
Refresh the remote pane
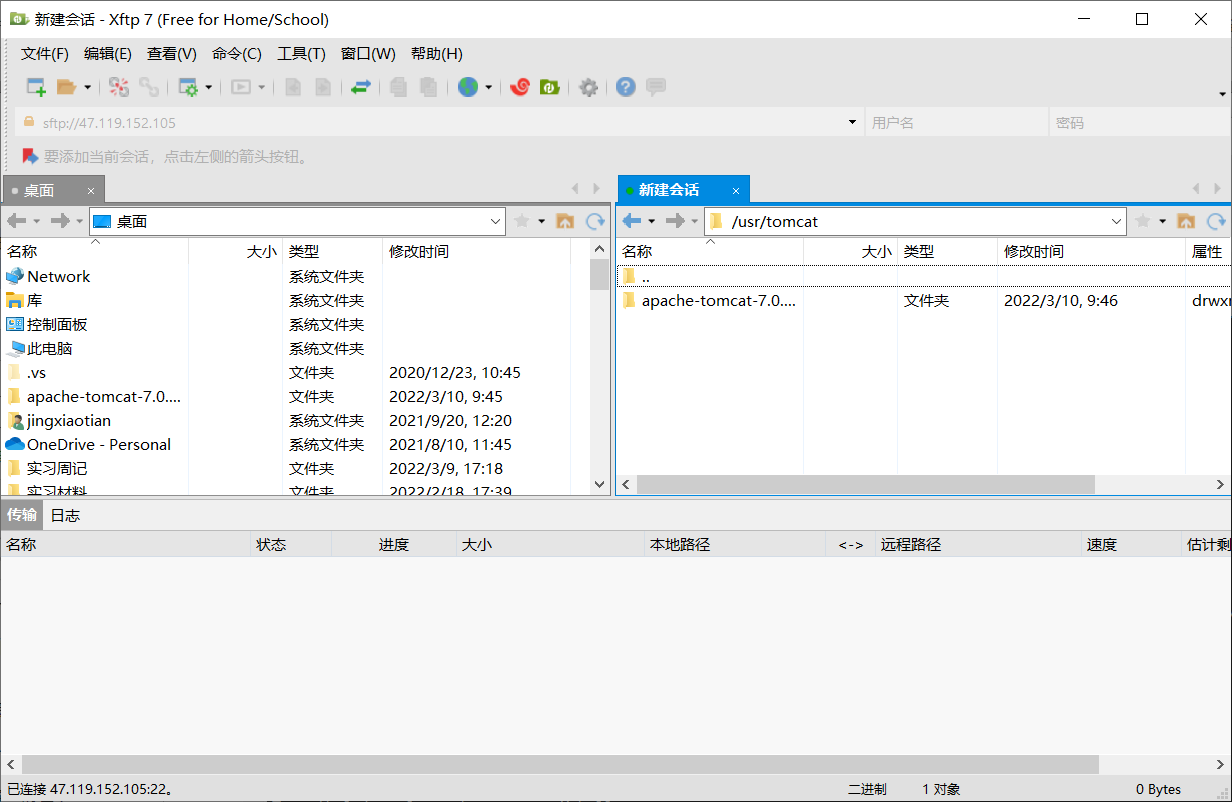coord(1217,221)
